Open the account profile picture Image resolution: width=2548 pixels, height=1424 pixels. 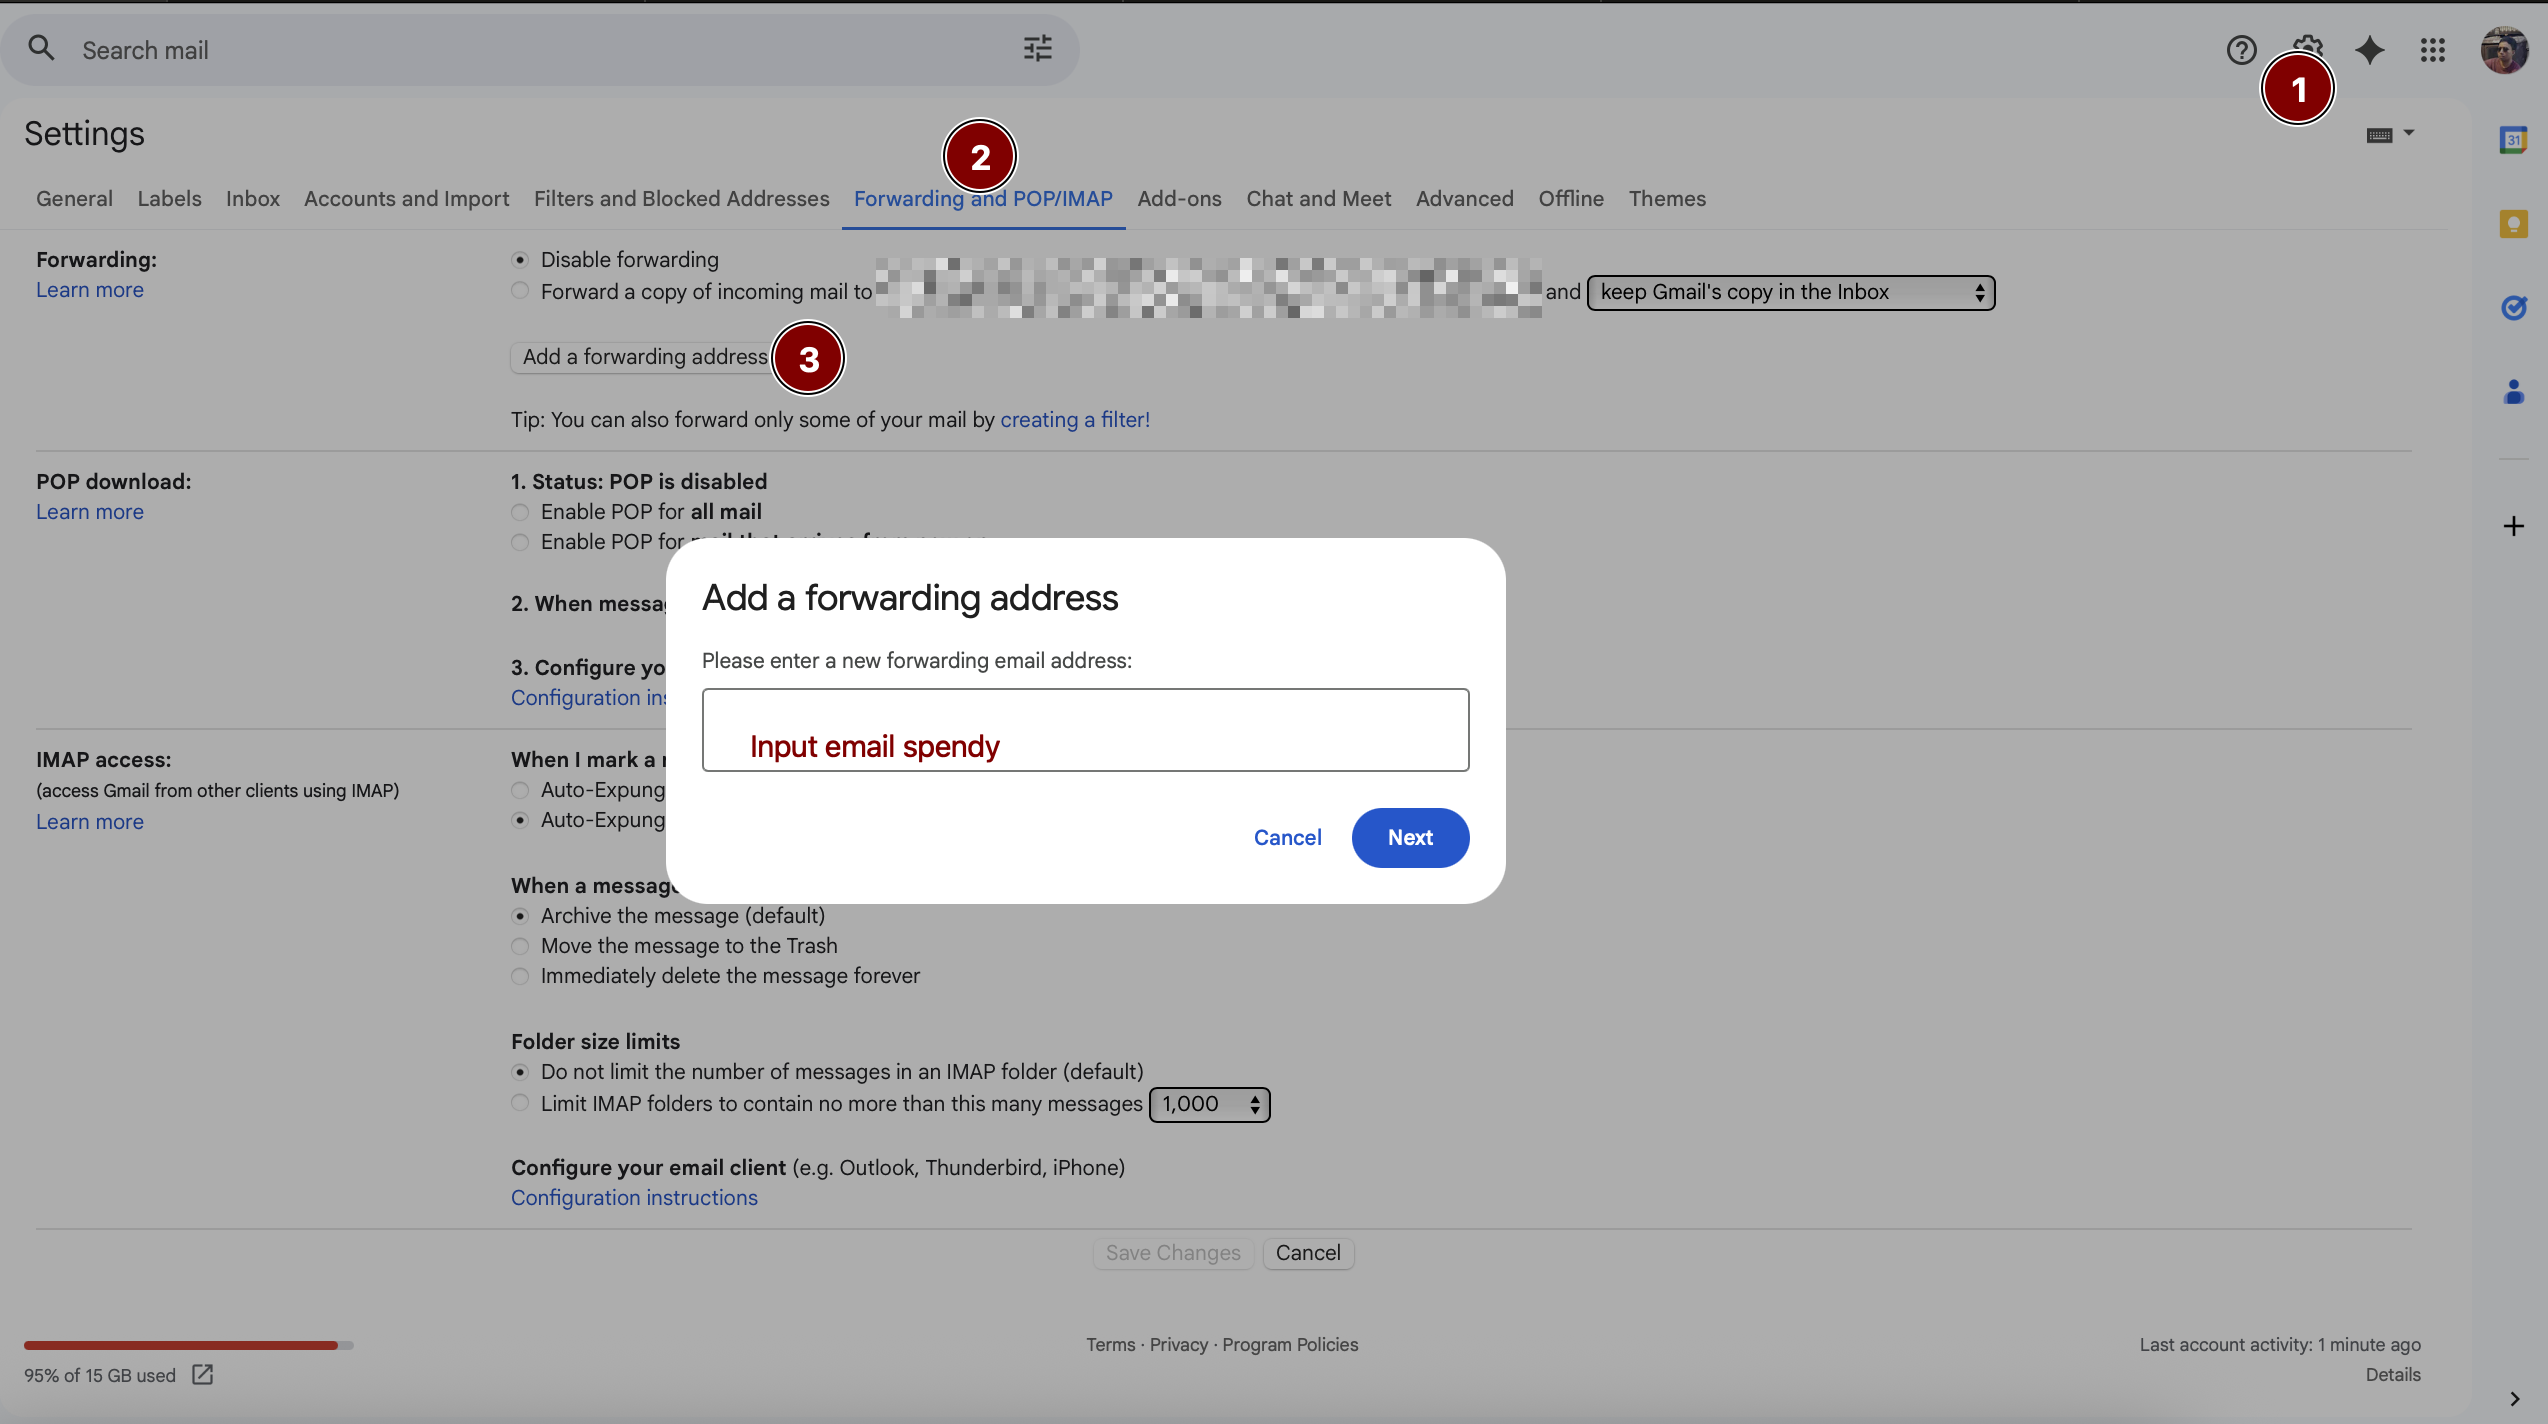pos(2504,50)
